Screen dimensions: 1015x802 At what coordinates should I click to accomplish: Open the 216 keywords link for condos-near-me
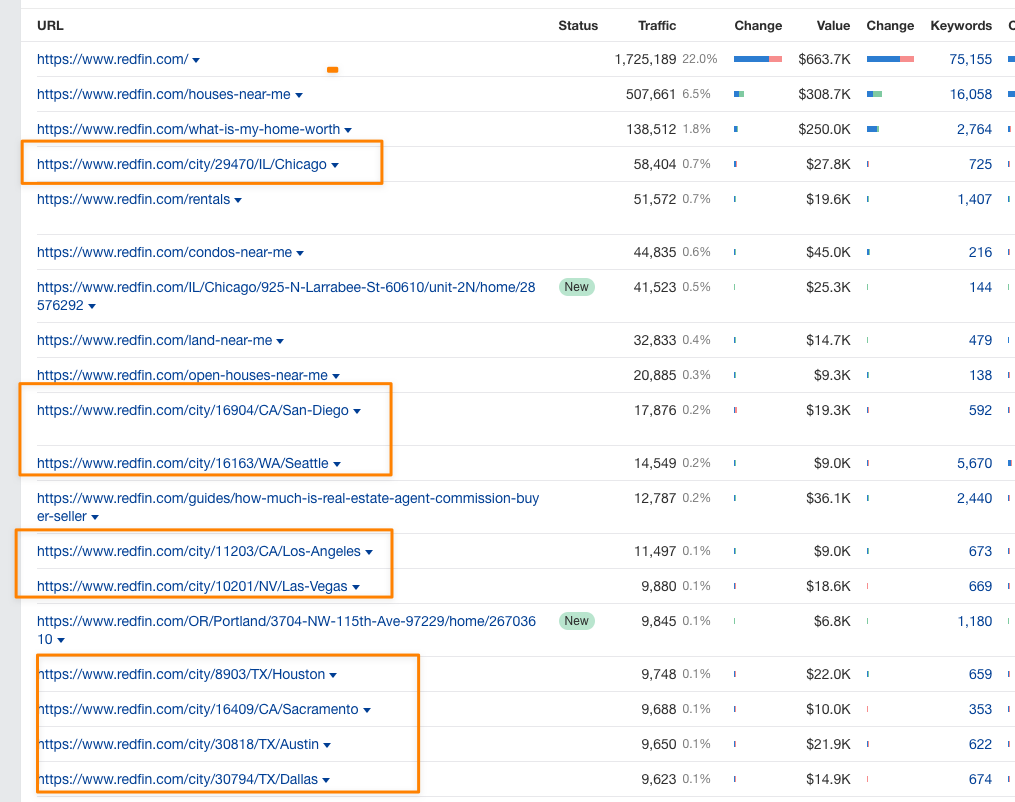coord(980,252)
